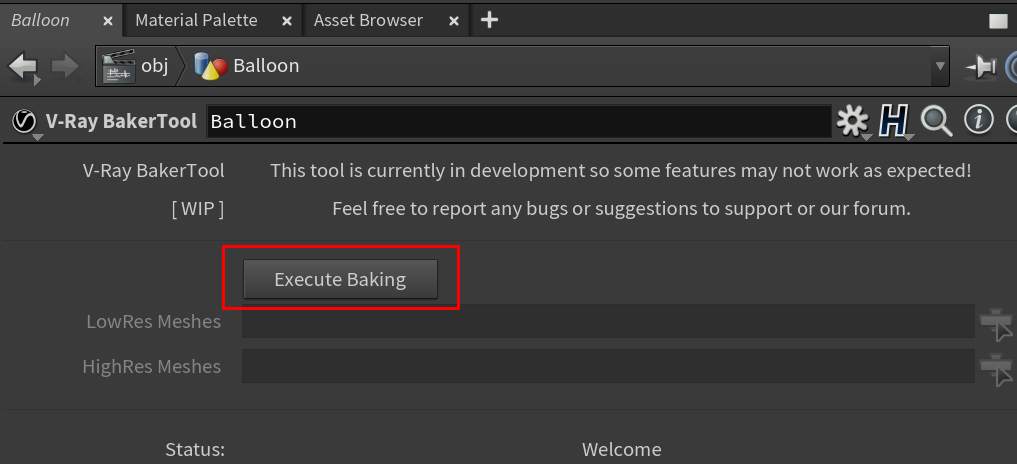Switch to the Material Palette tab

[x=196, y=20]
